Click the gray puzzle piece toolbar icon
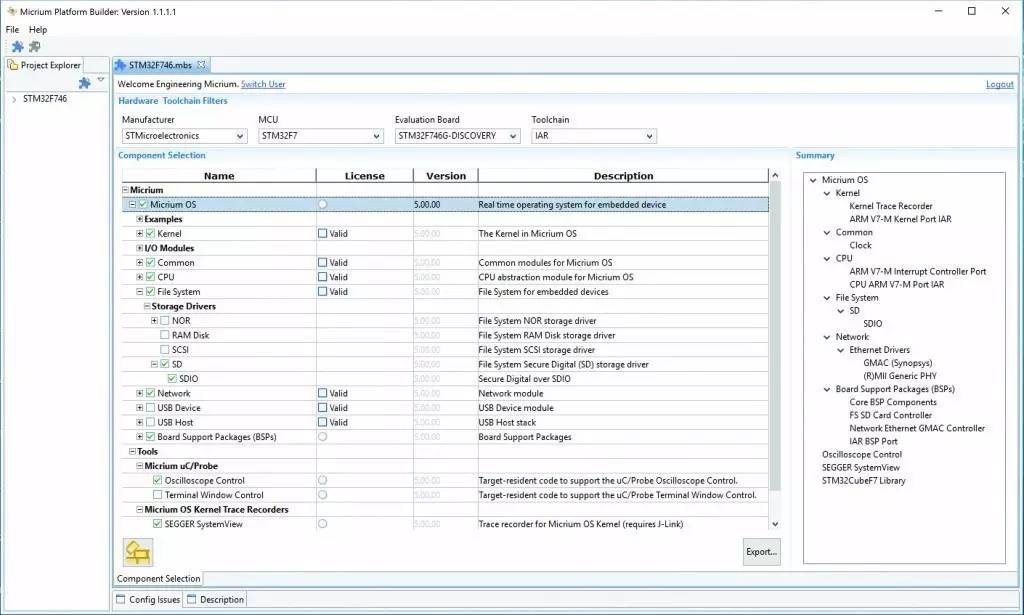The height and width of the screenshot is (615, 1024). (x=35, y=47)
